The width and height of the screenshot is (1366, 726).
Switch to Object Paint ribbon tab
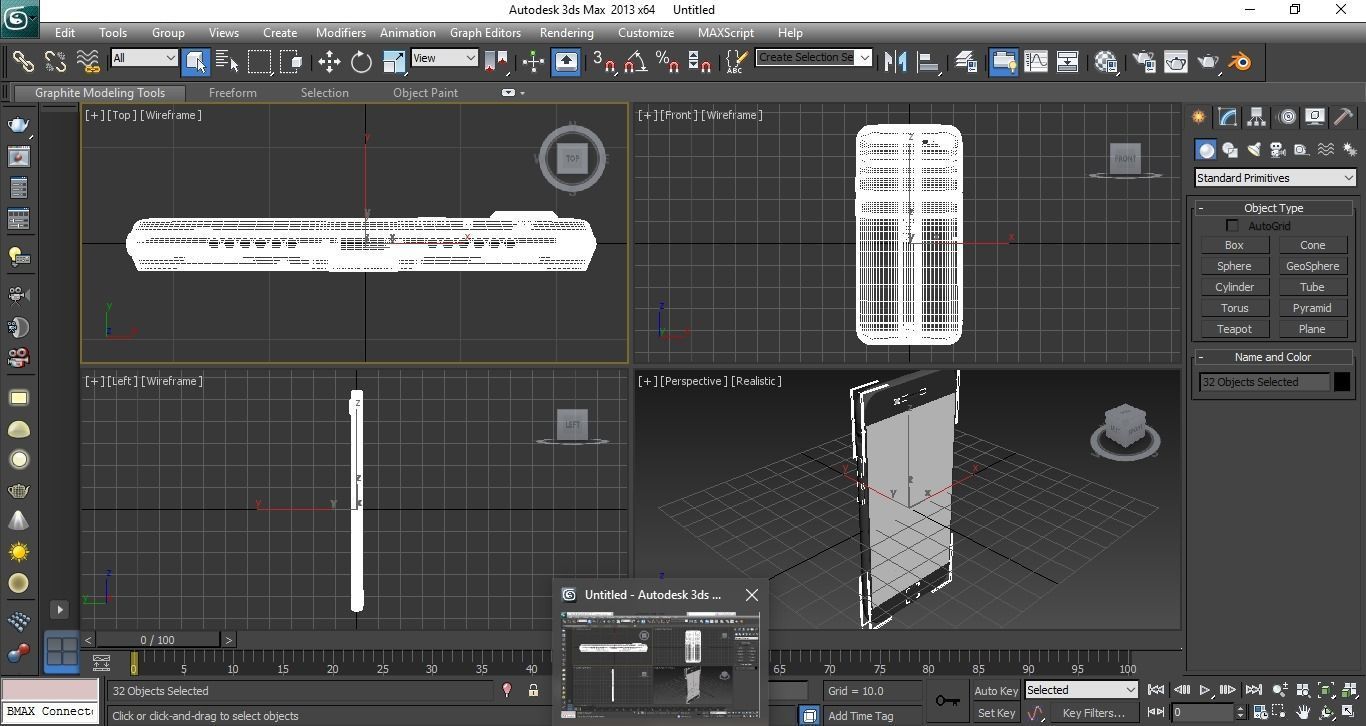[425, 93]
